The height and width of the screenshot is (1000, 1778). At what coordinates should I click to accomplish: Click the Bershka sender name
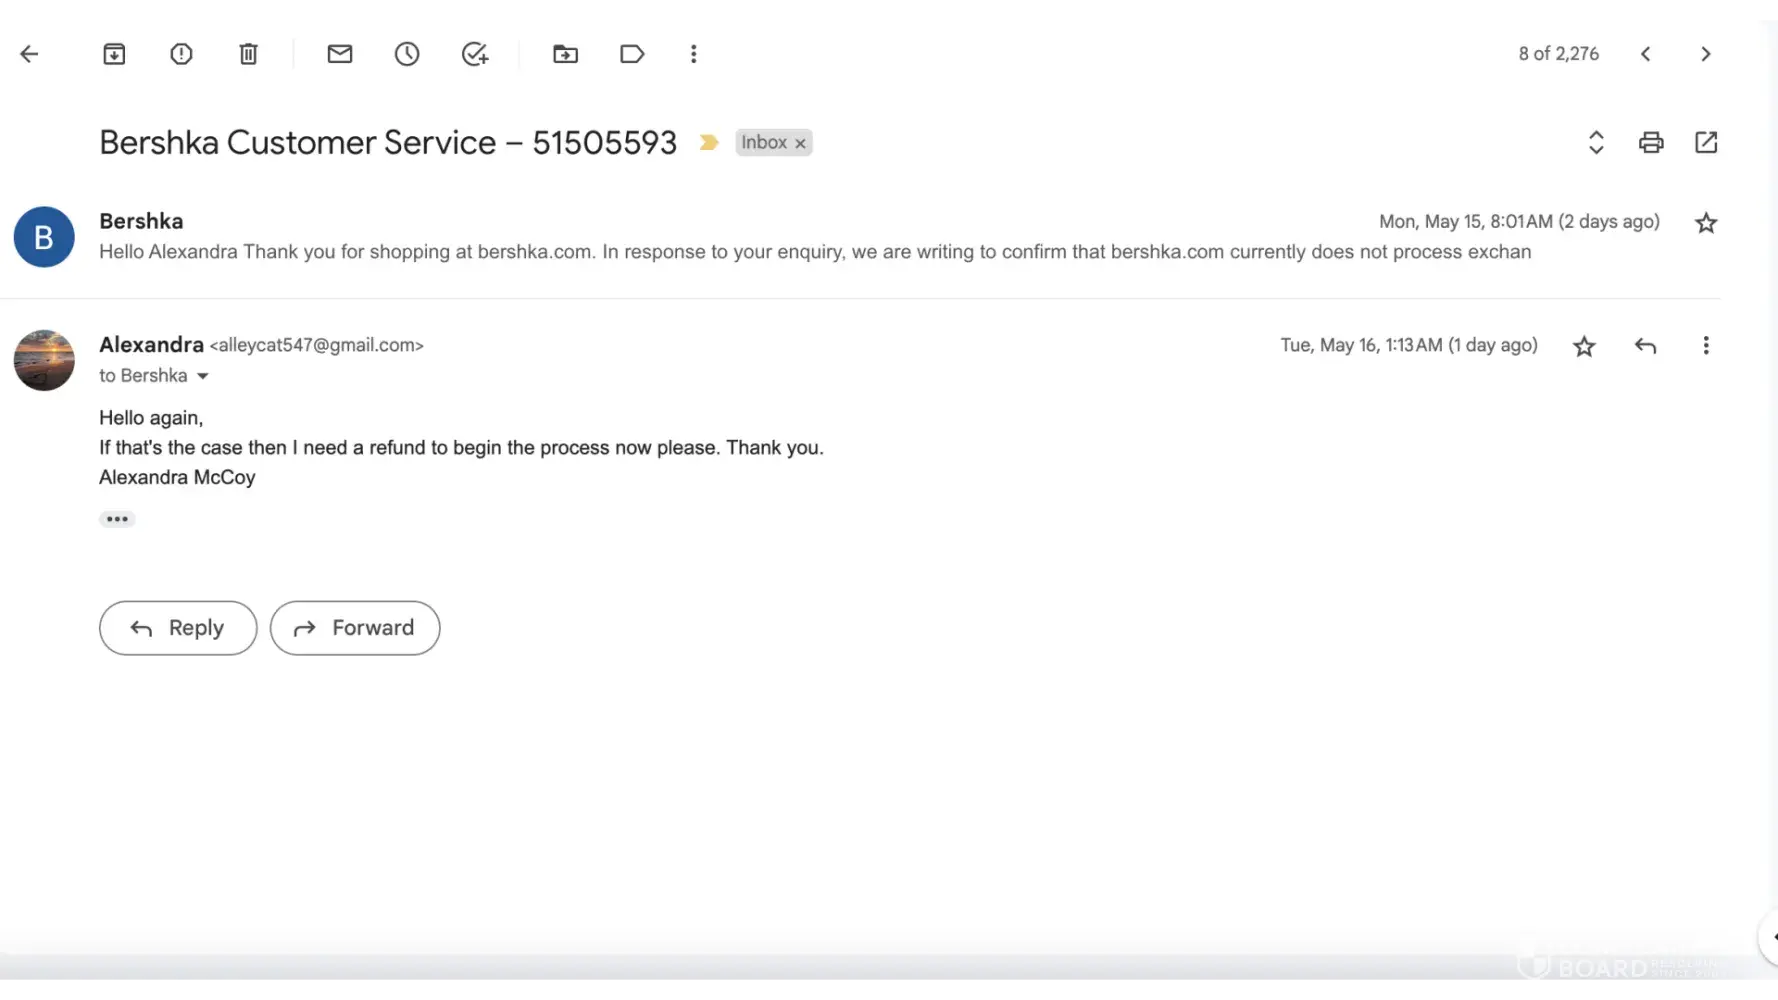coord(141,221)
